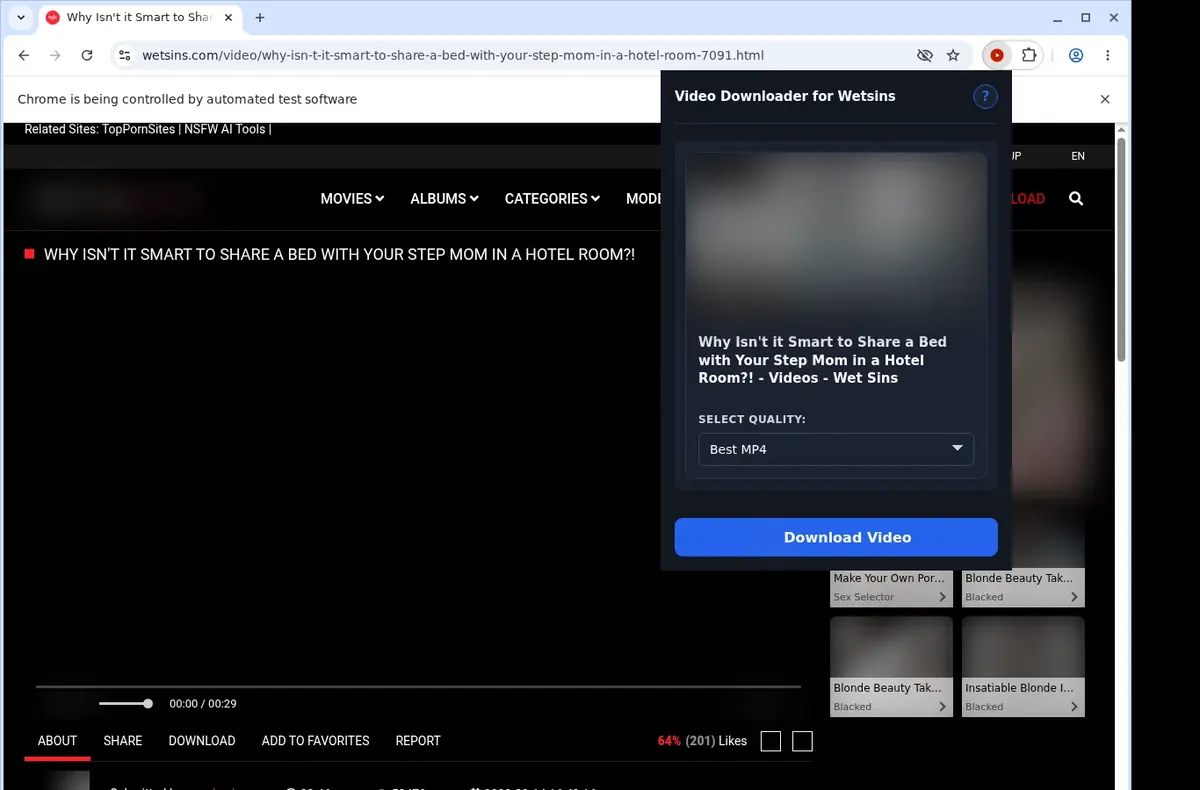Viewport: 1200px width, 790px height.
Task: View site information in address bar
Action: pos(123,56)
